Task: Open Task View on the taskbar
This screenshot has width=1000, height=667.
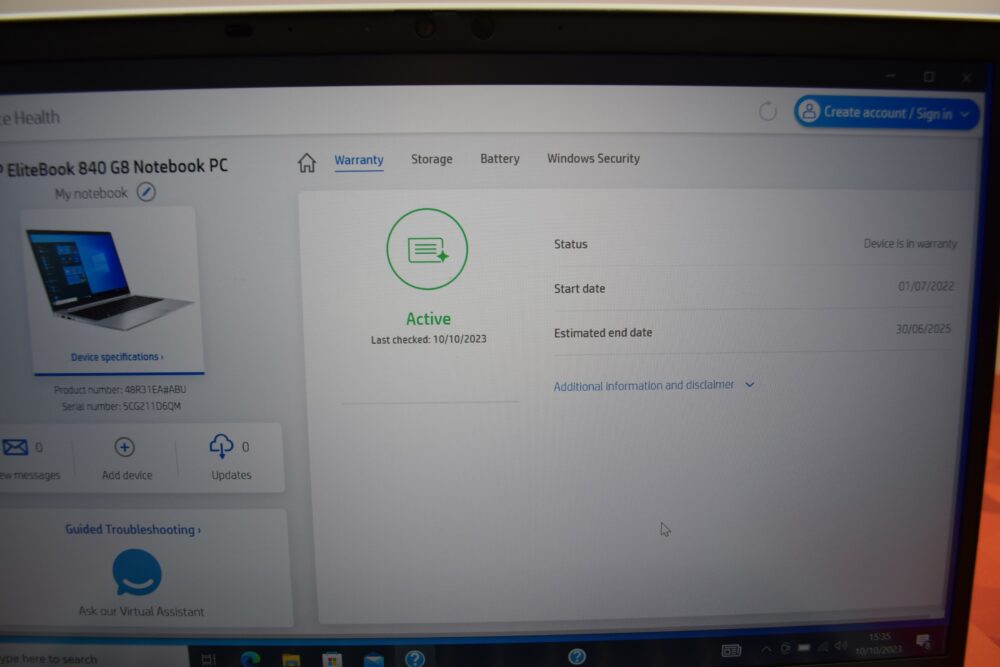Action: pyautogui.click(x=209, y=659)
